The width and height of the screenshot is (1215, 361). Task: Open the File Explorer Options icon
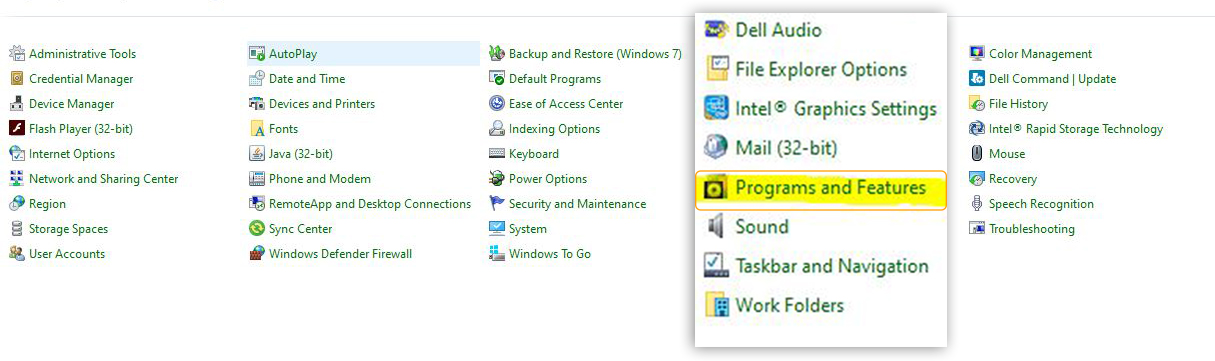[716, 69]
